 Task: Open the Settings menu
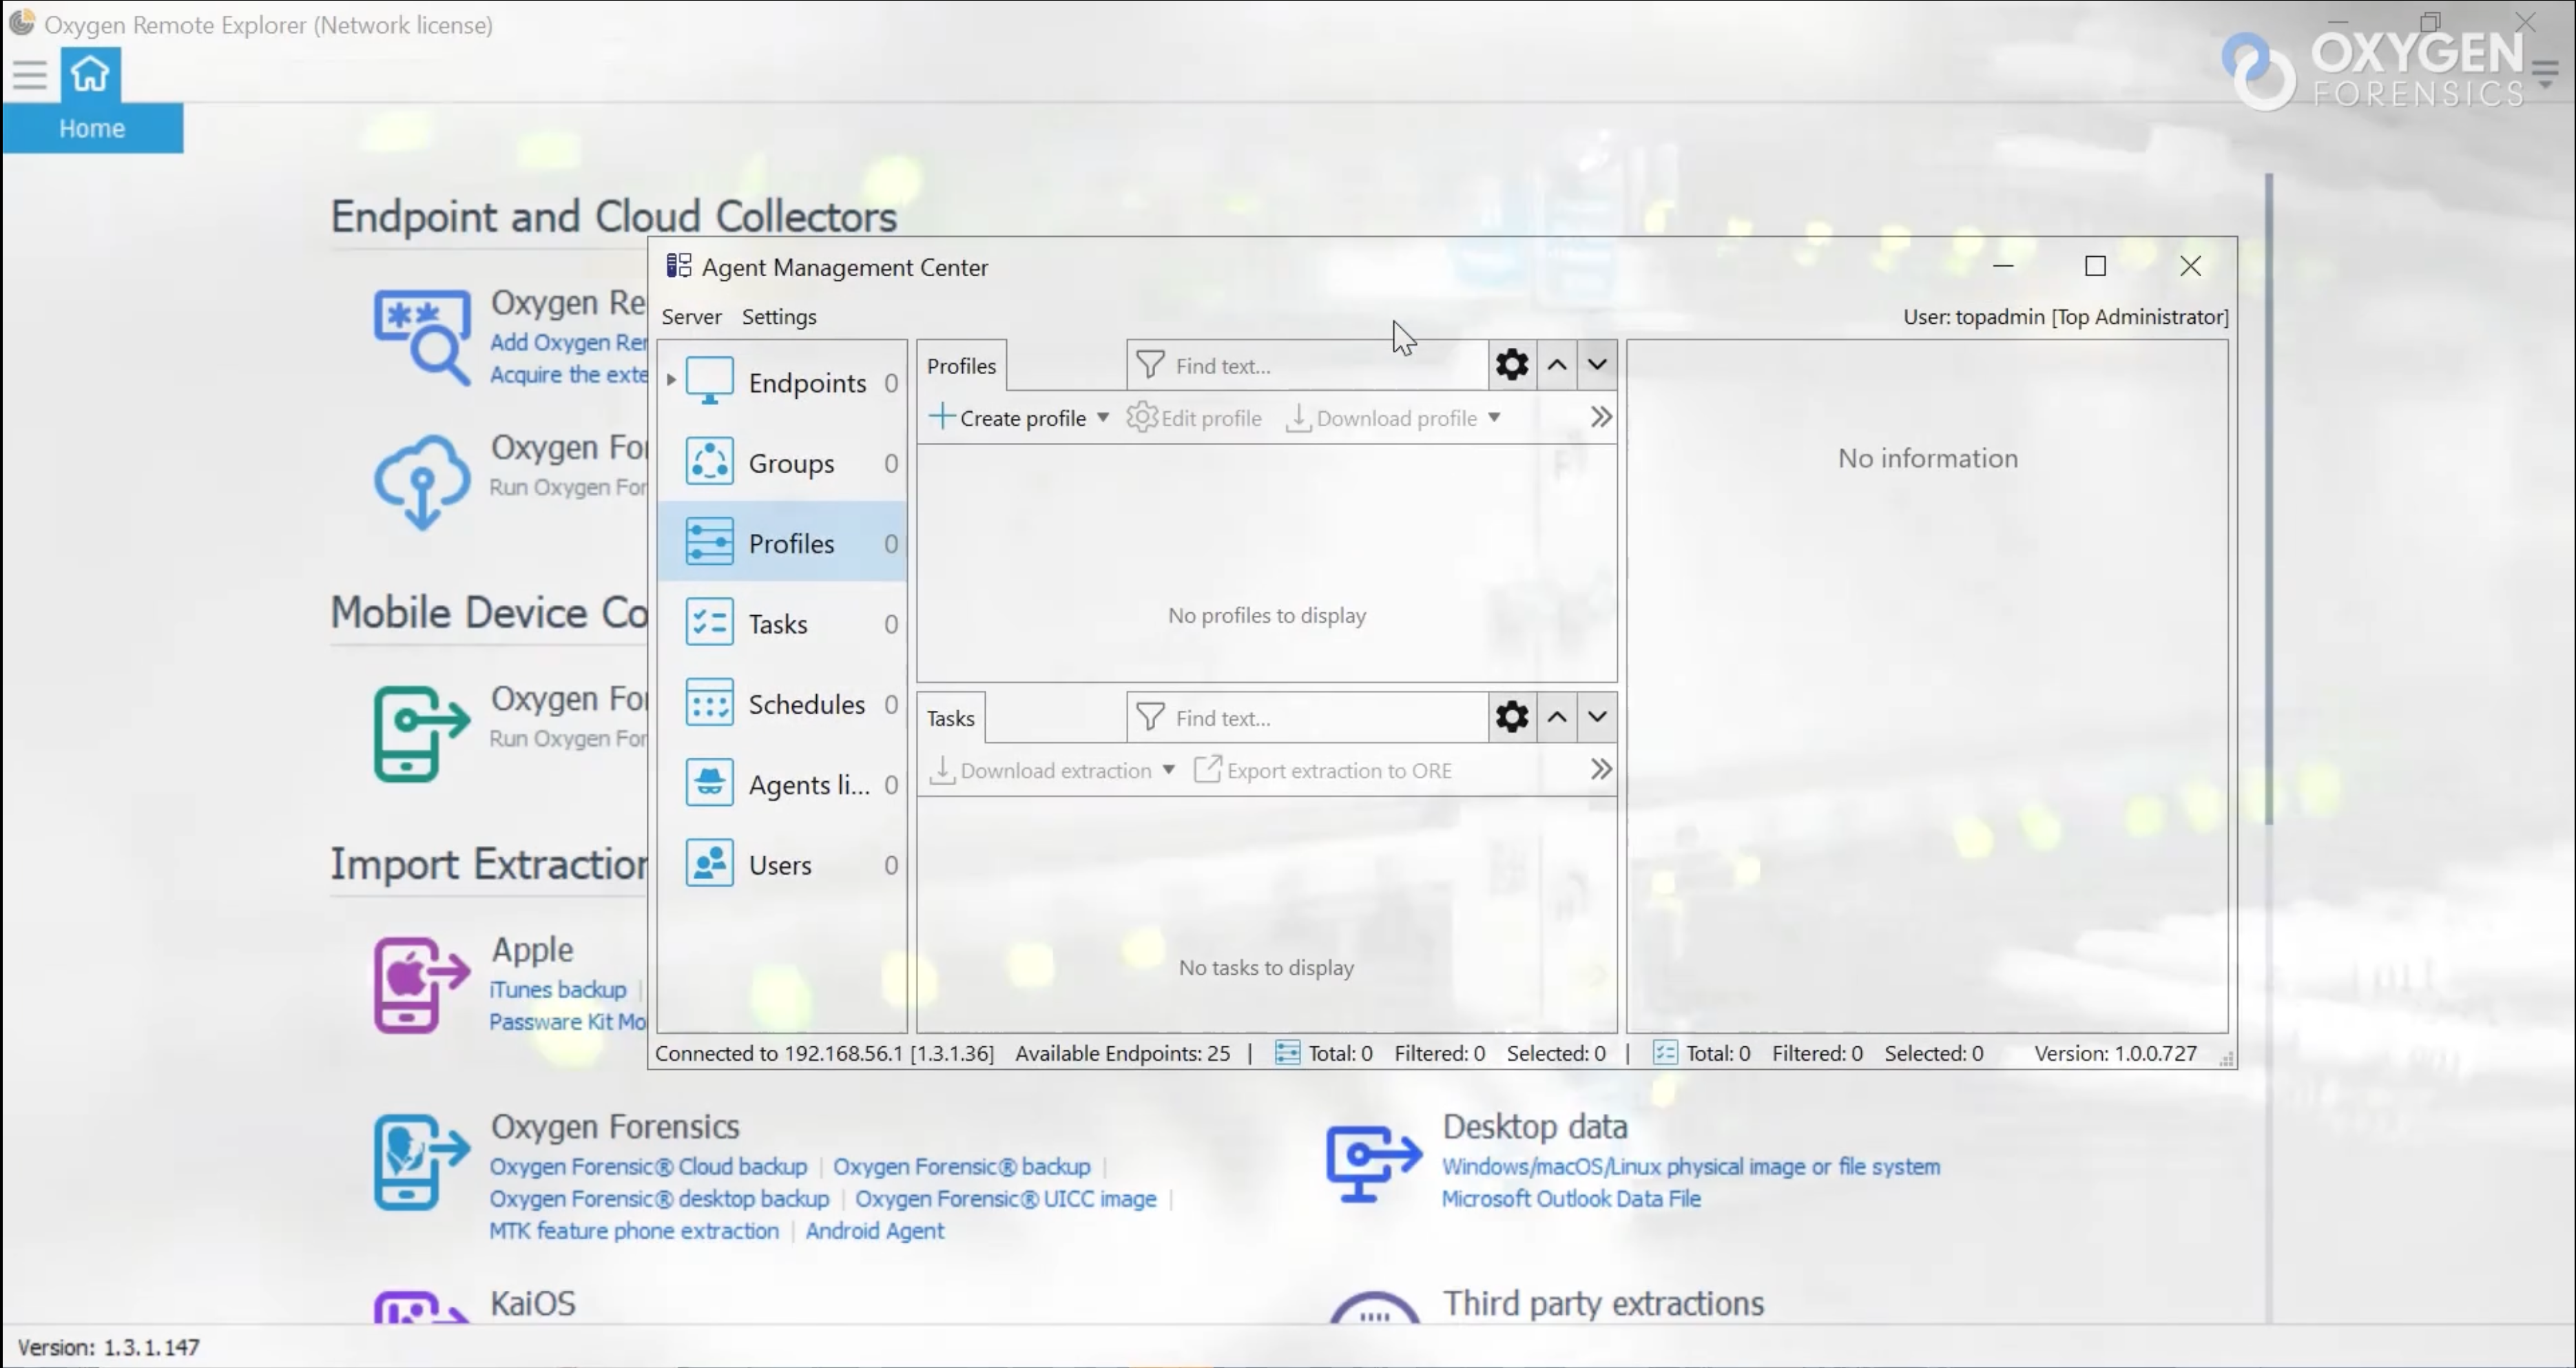[x=779, y=316]
